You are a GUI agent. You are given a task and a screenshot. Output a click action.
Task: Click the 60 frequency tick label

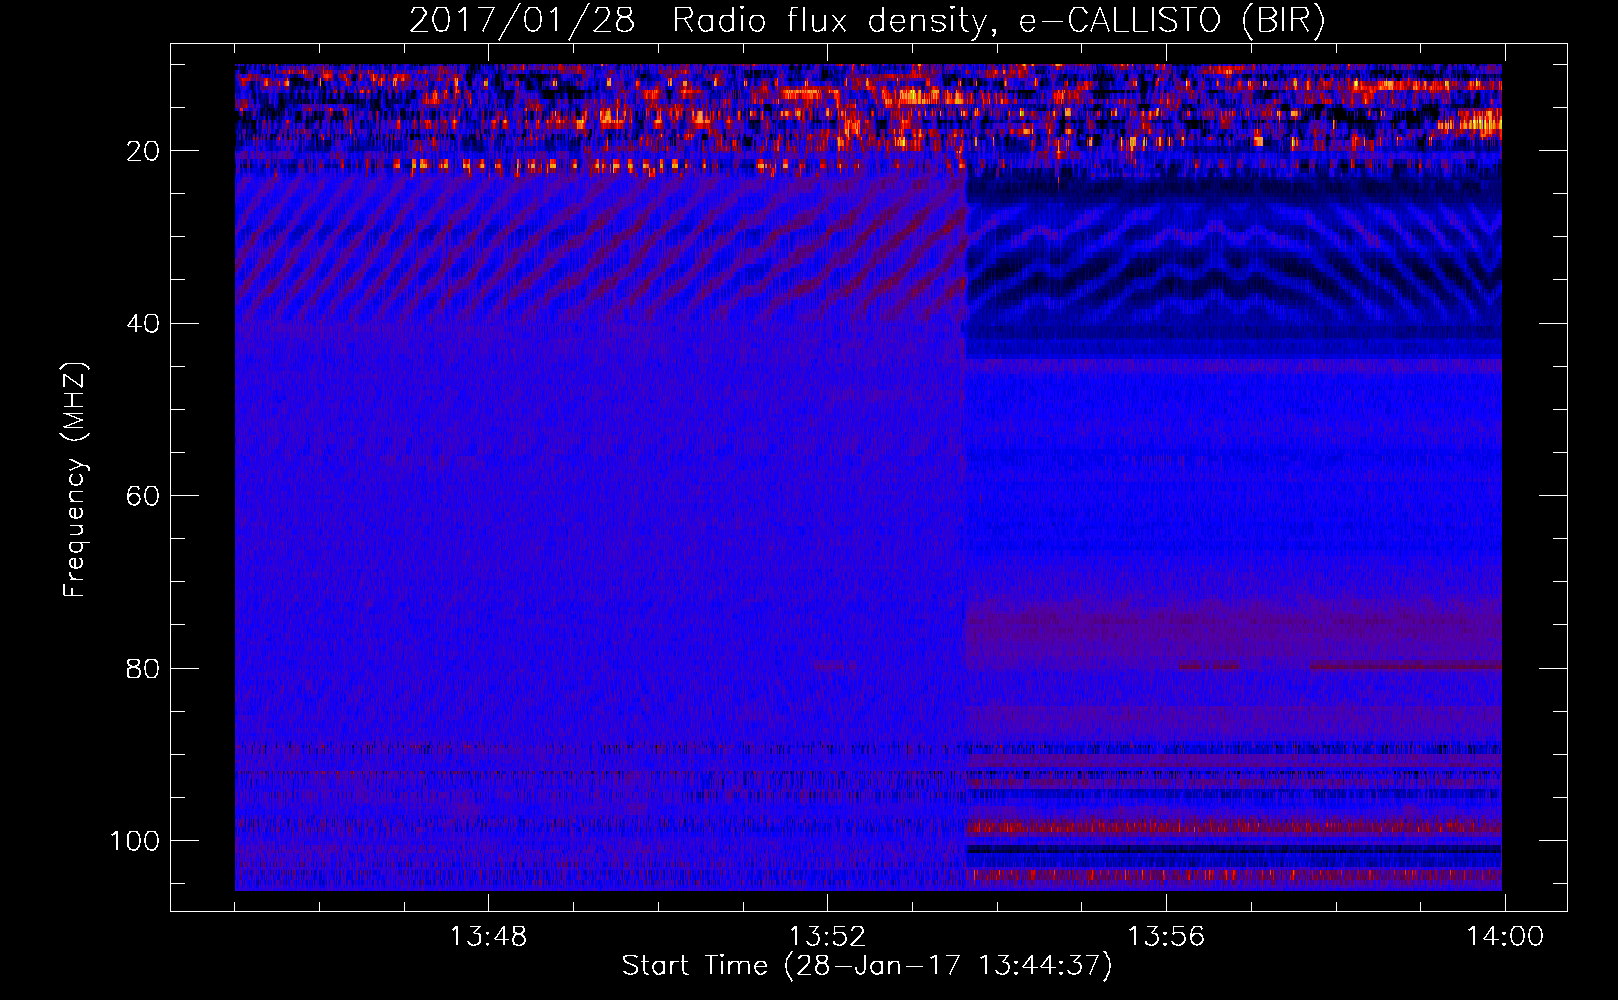tap(143, 496)
